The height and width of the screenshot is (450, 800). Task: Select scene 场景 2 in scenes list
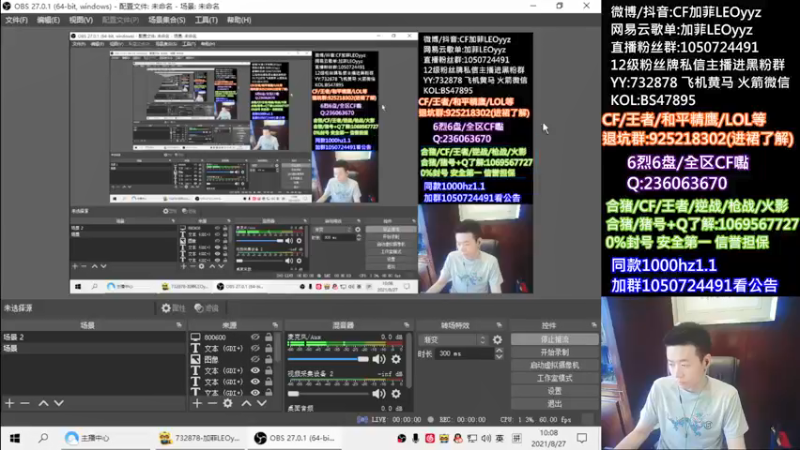93,337
